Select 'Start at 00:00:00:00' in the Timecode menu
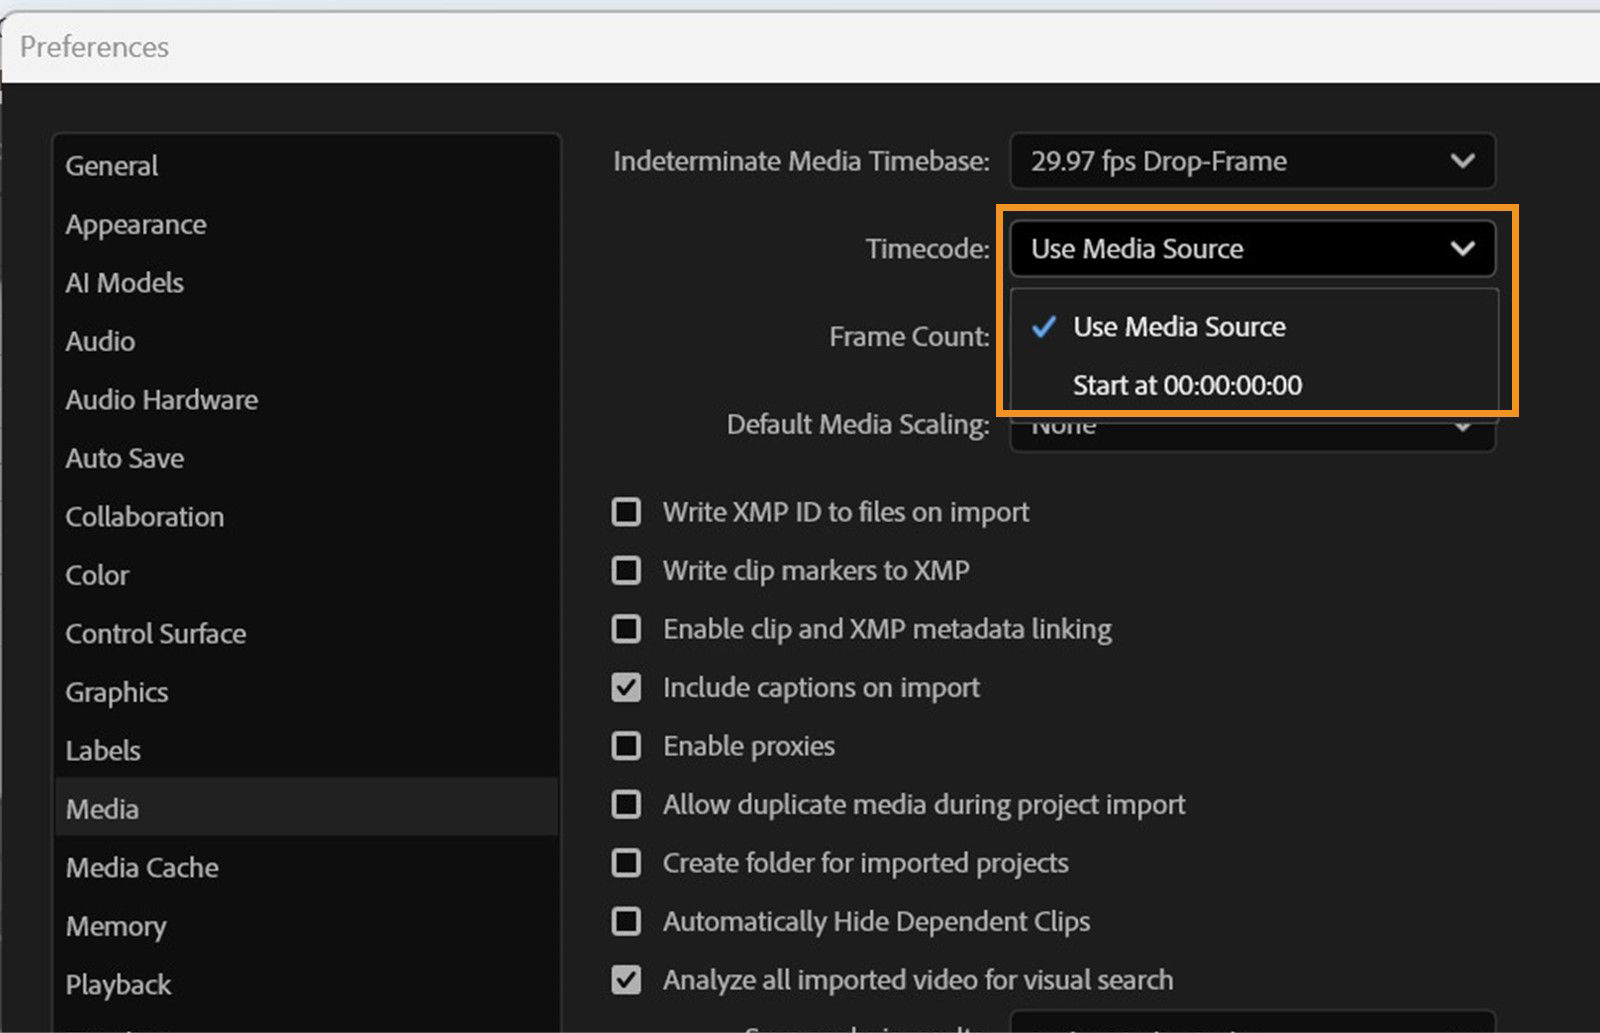This screenshot has height=1033, width=1600. tap(1188, 385)
